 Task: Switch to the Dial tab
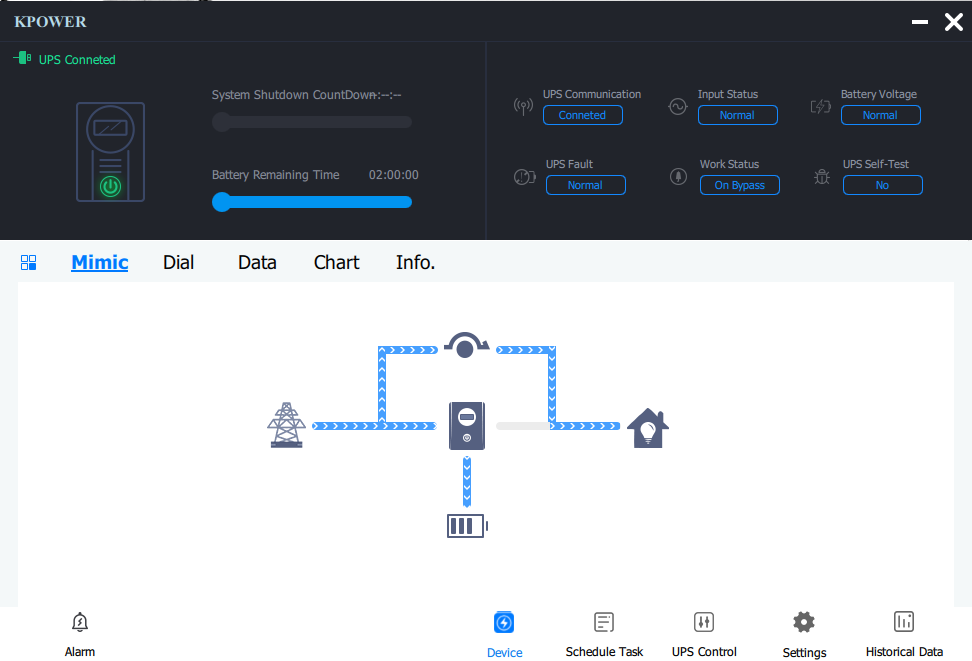click(179, 262)
